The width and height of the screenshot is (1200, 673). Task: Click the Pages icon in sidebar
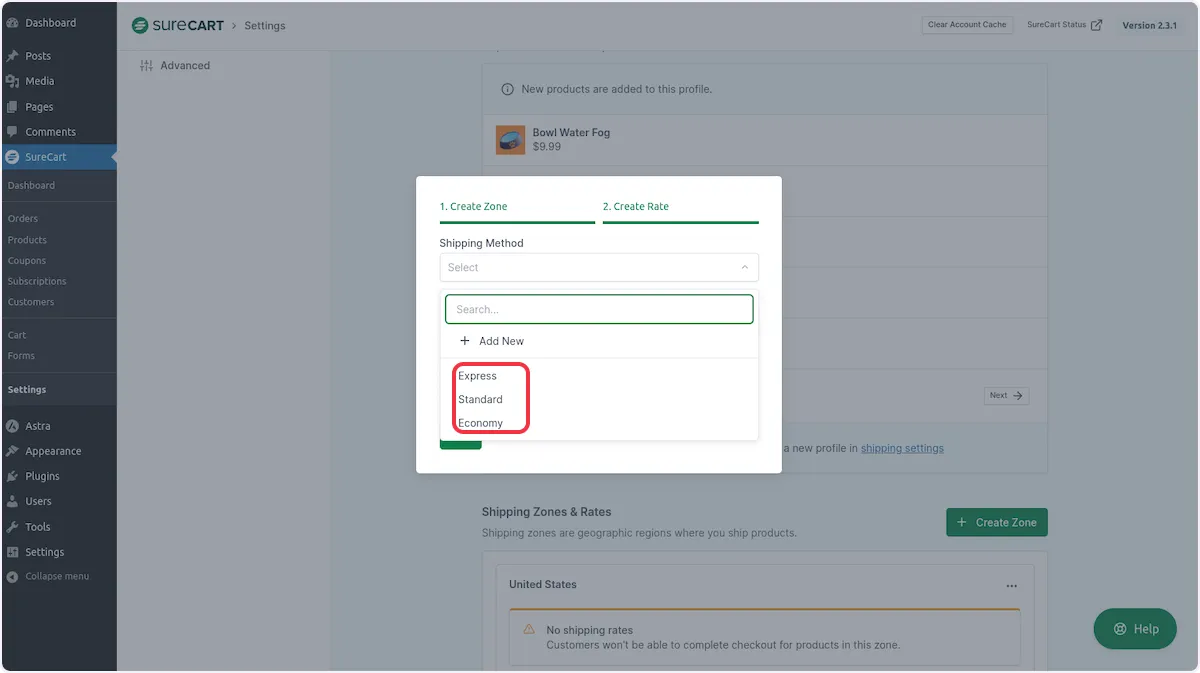click(x=12, y=107)
